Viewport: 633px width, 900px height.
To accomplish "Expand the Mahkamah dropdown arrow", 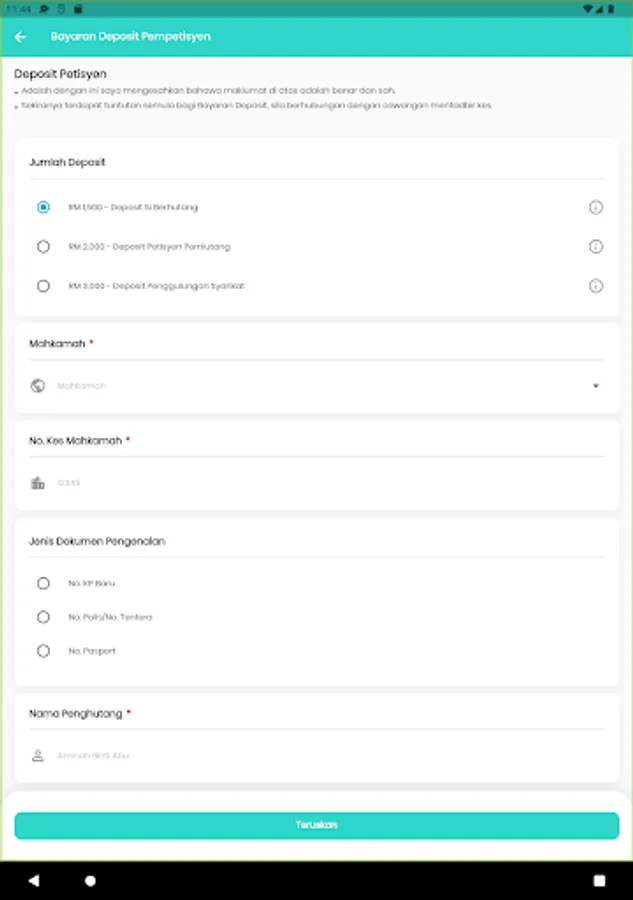I will (x=596, y=386).
